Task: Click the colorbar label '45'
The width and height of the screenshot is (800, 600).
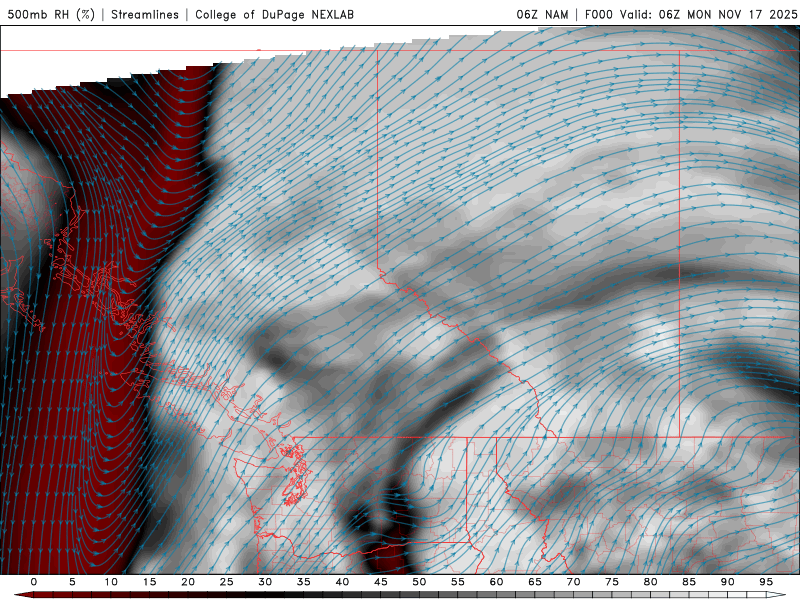Action: coord(381,582)
